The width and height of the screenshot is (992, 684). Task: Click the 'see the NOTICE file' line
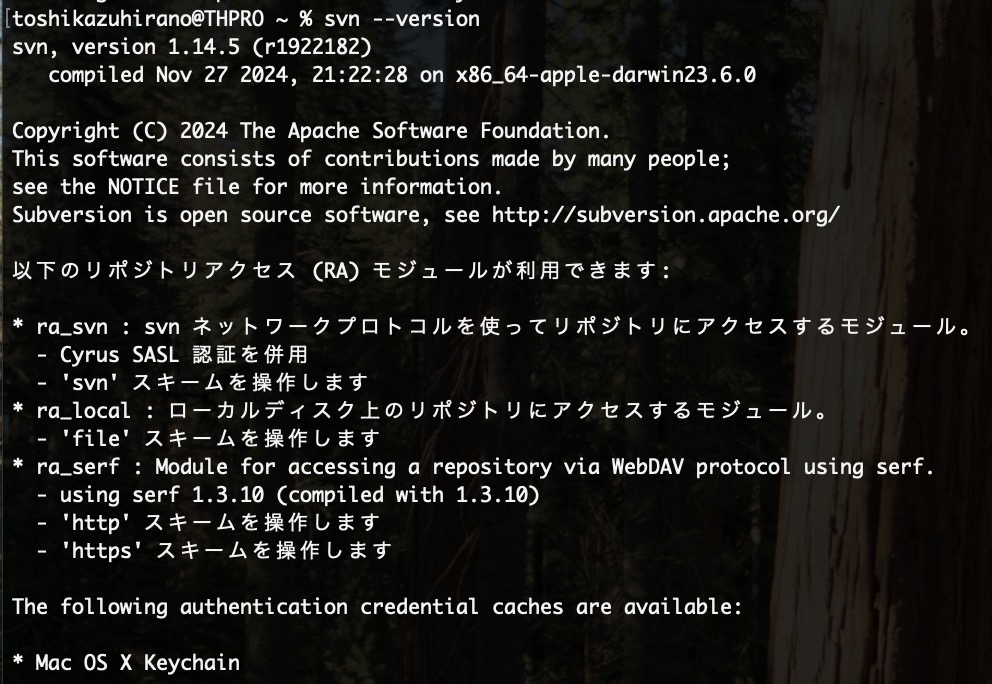pyautogui.click(x=257, y=187)
